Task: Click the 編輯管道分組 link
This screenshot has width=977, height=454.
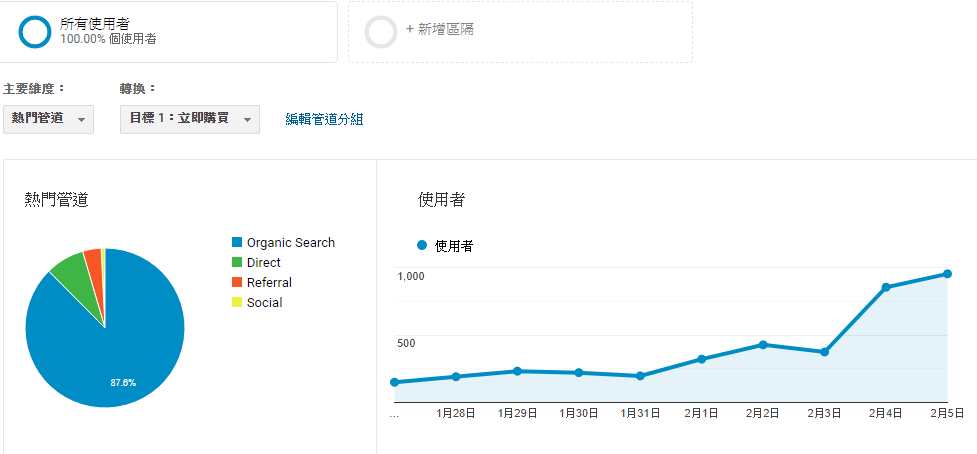Action: point(324,120)
